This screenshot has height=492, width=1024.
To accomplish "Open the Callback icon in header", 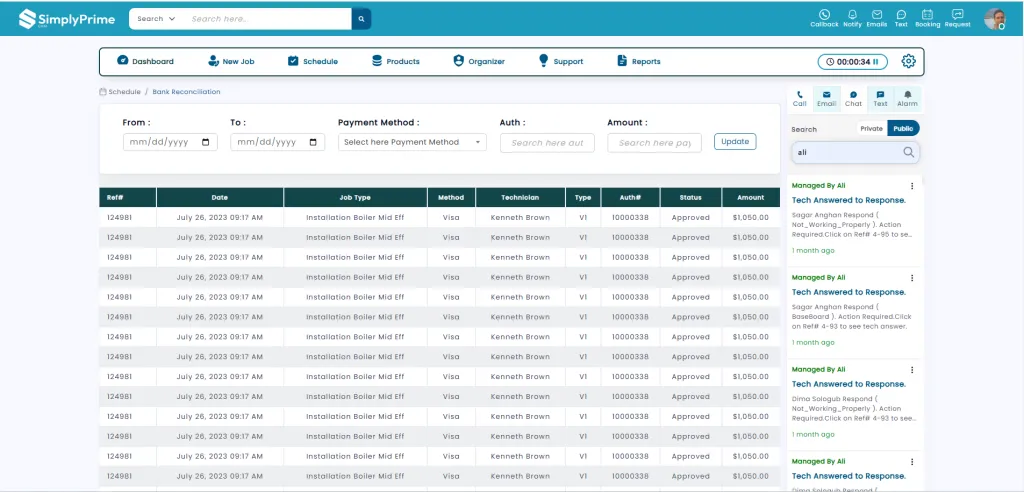I will pyautogui.click(x=824, y=18).
